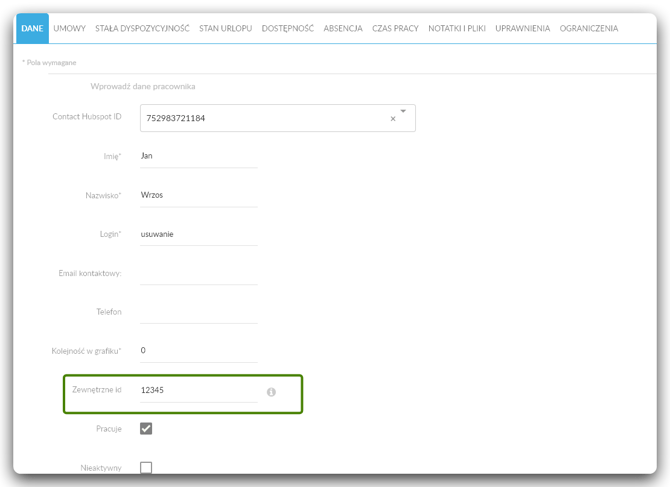Go to the STAN URLOPU tab
Image resolution: width=670 pixels, height=487 pixels.
[x=226, y=28]
